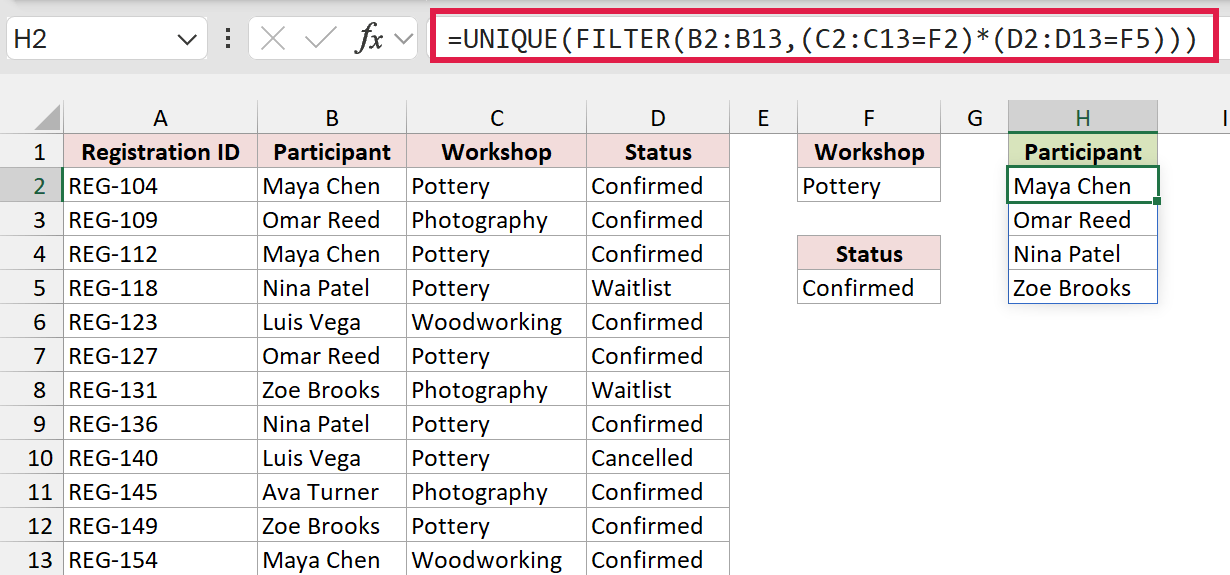
Task: Select column B header
Action: pos(332,118)
